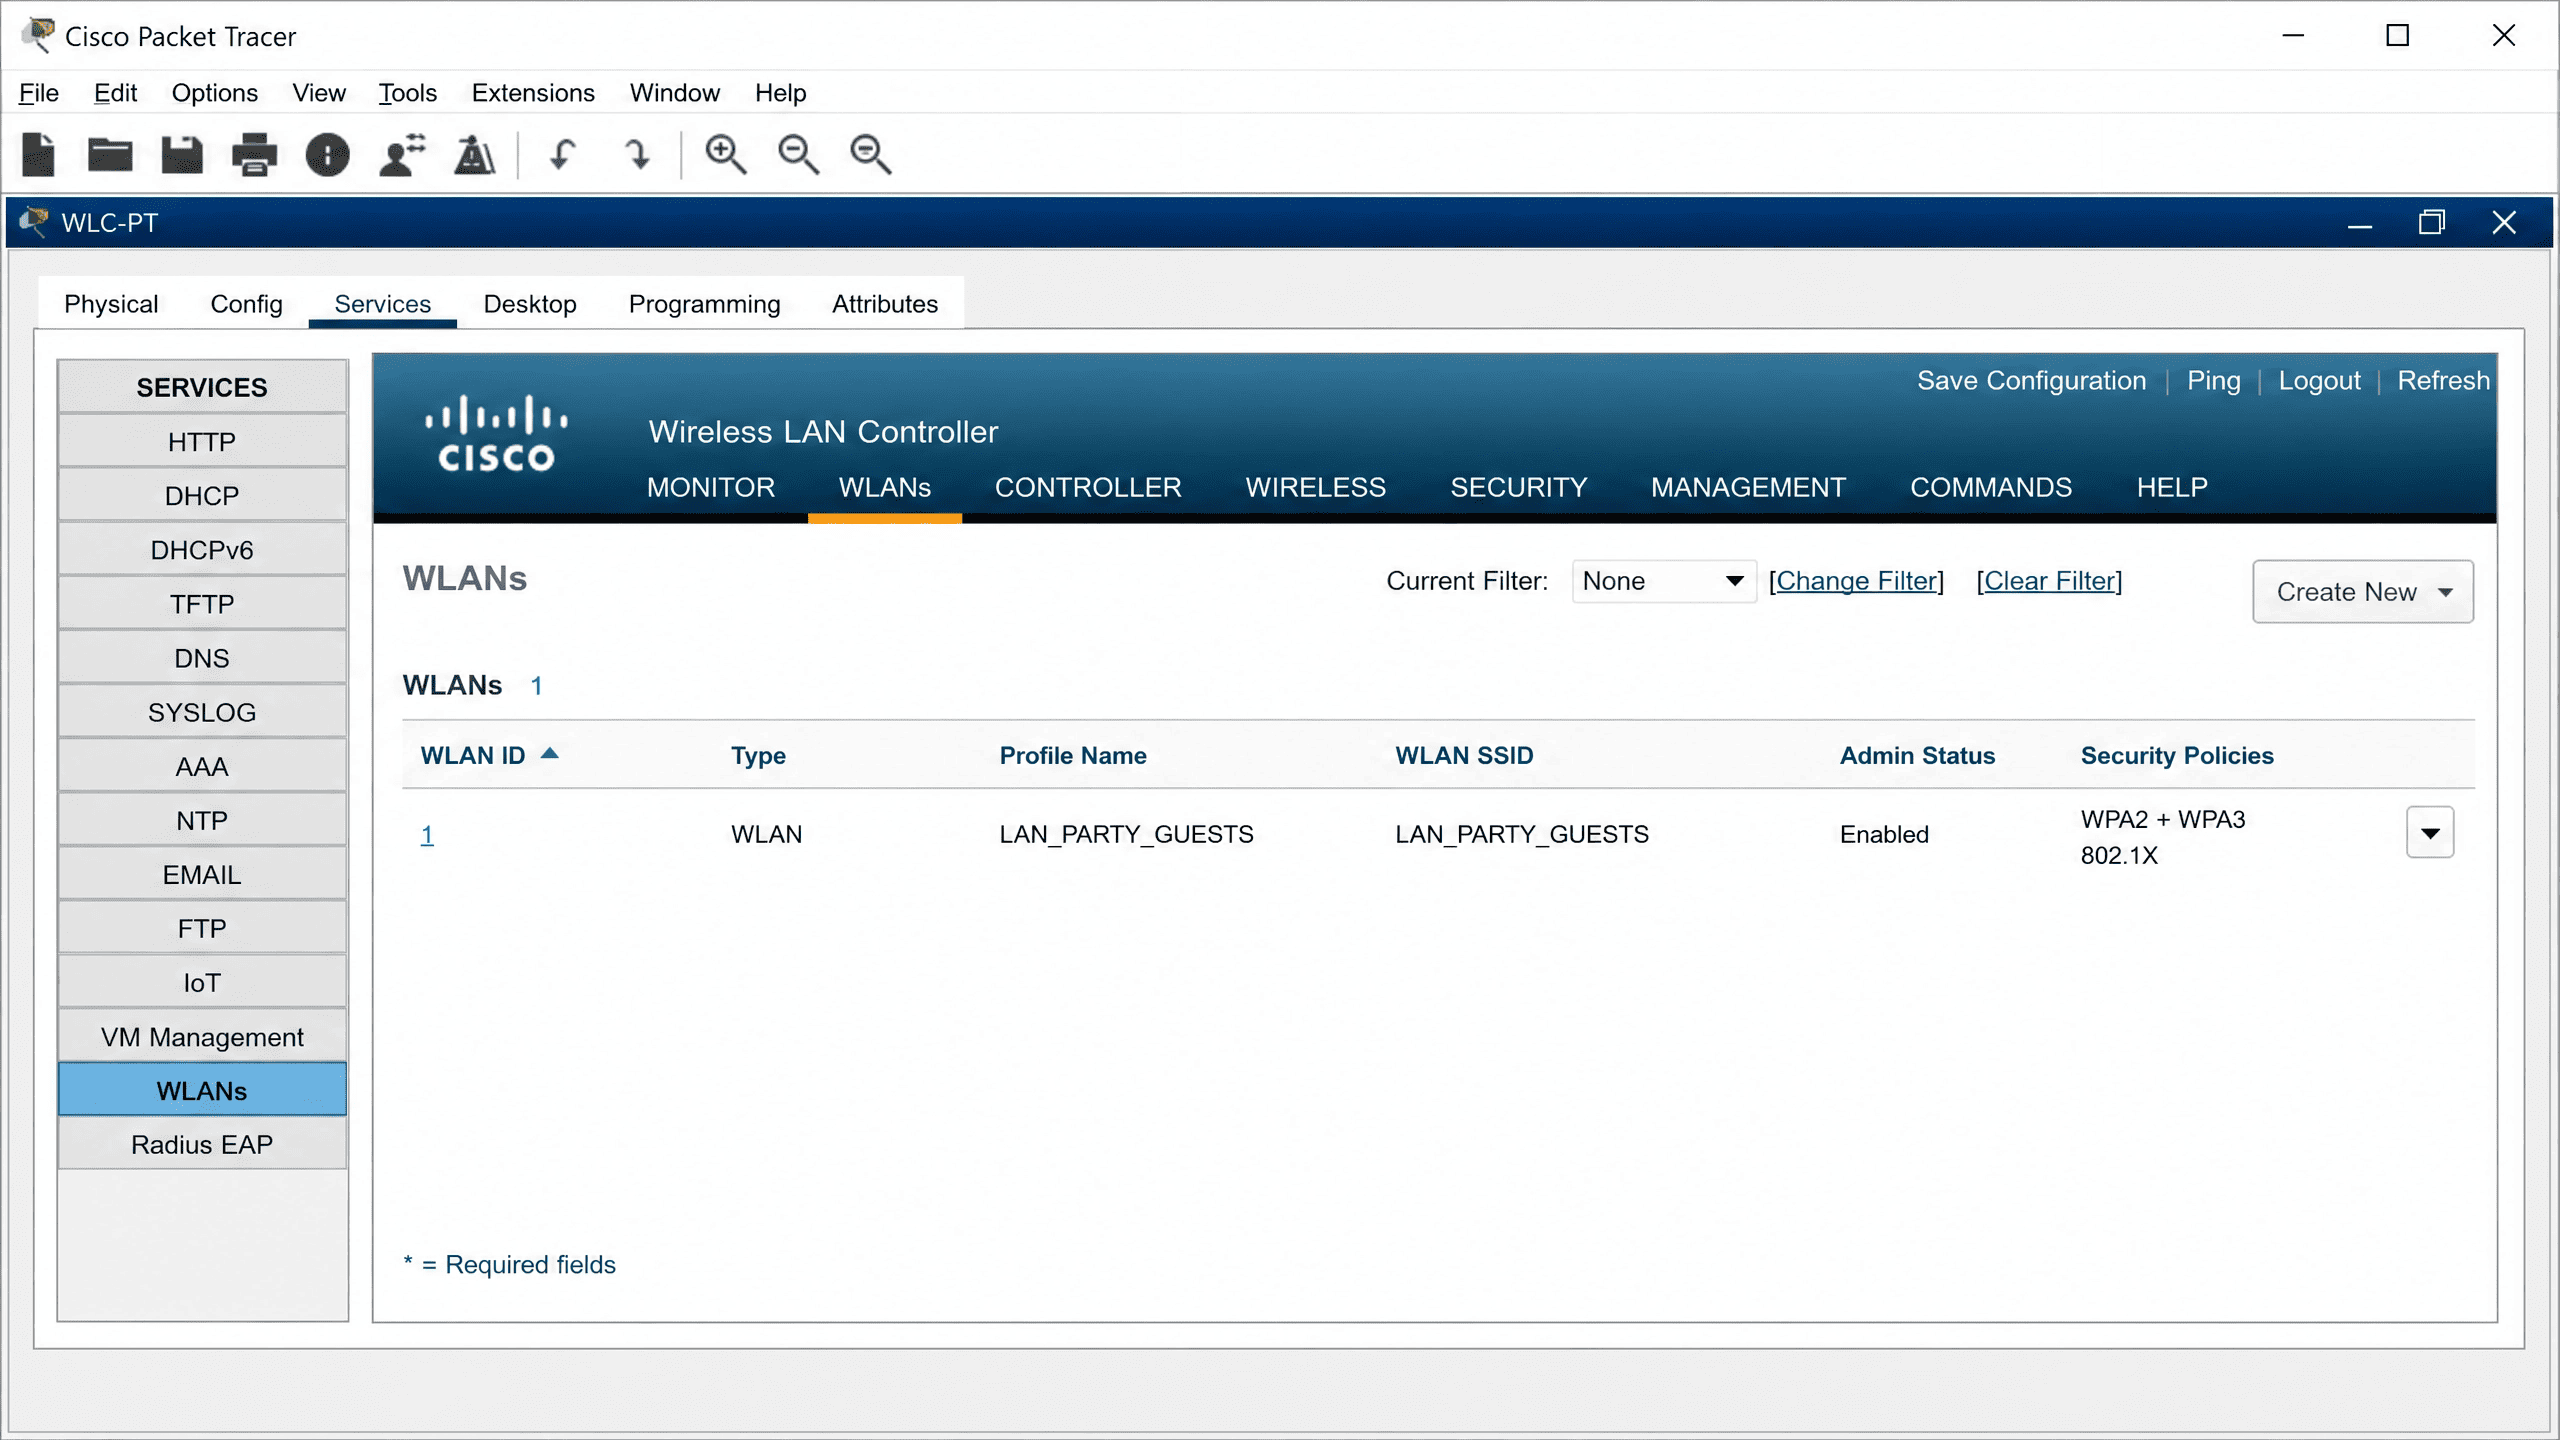Select the Services tab
The width and height of the screenshot is (2560, 1440).
point(383,304)
